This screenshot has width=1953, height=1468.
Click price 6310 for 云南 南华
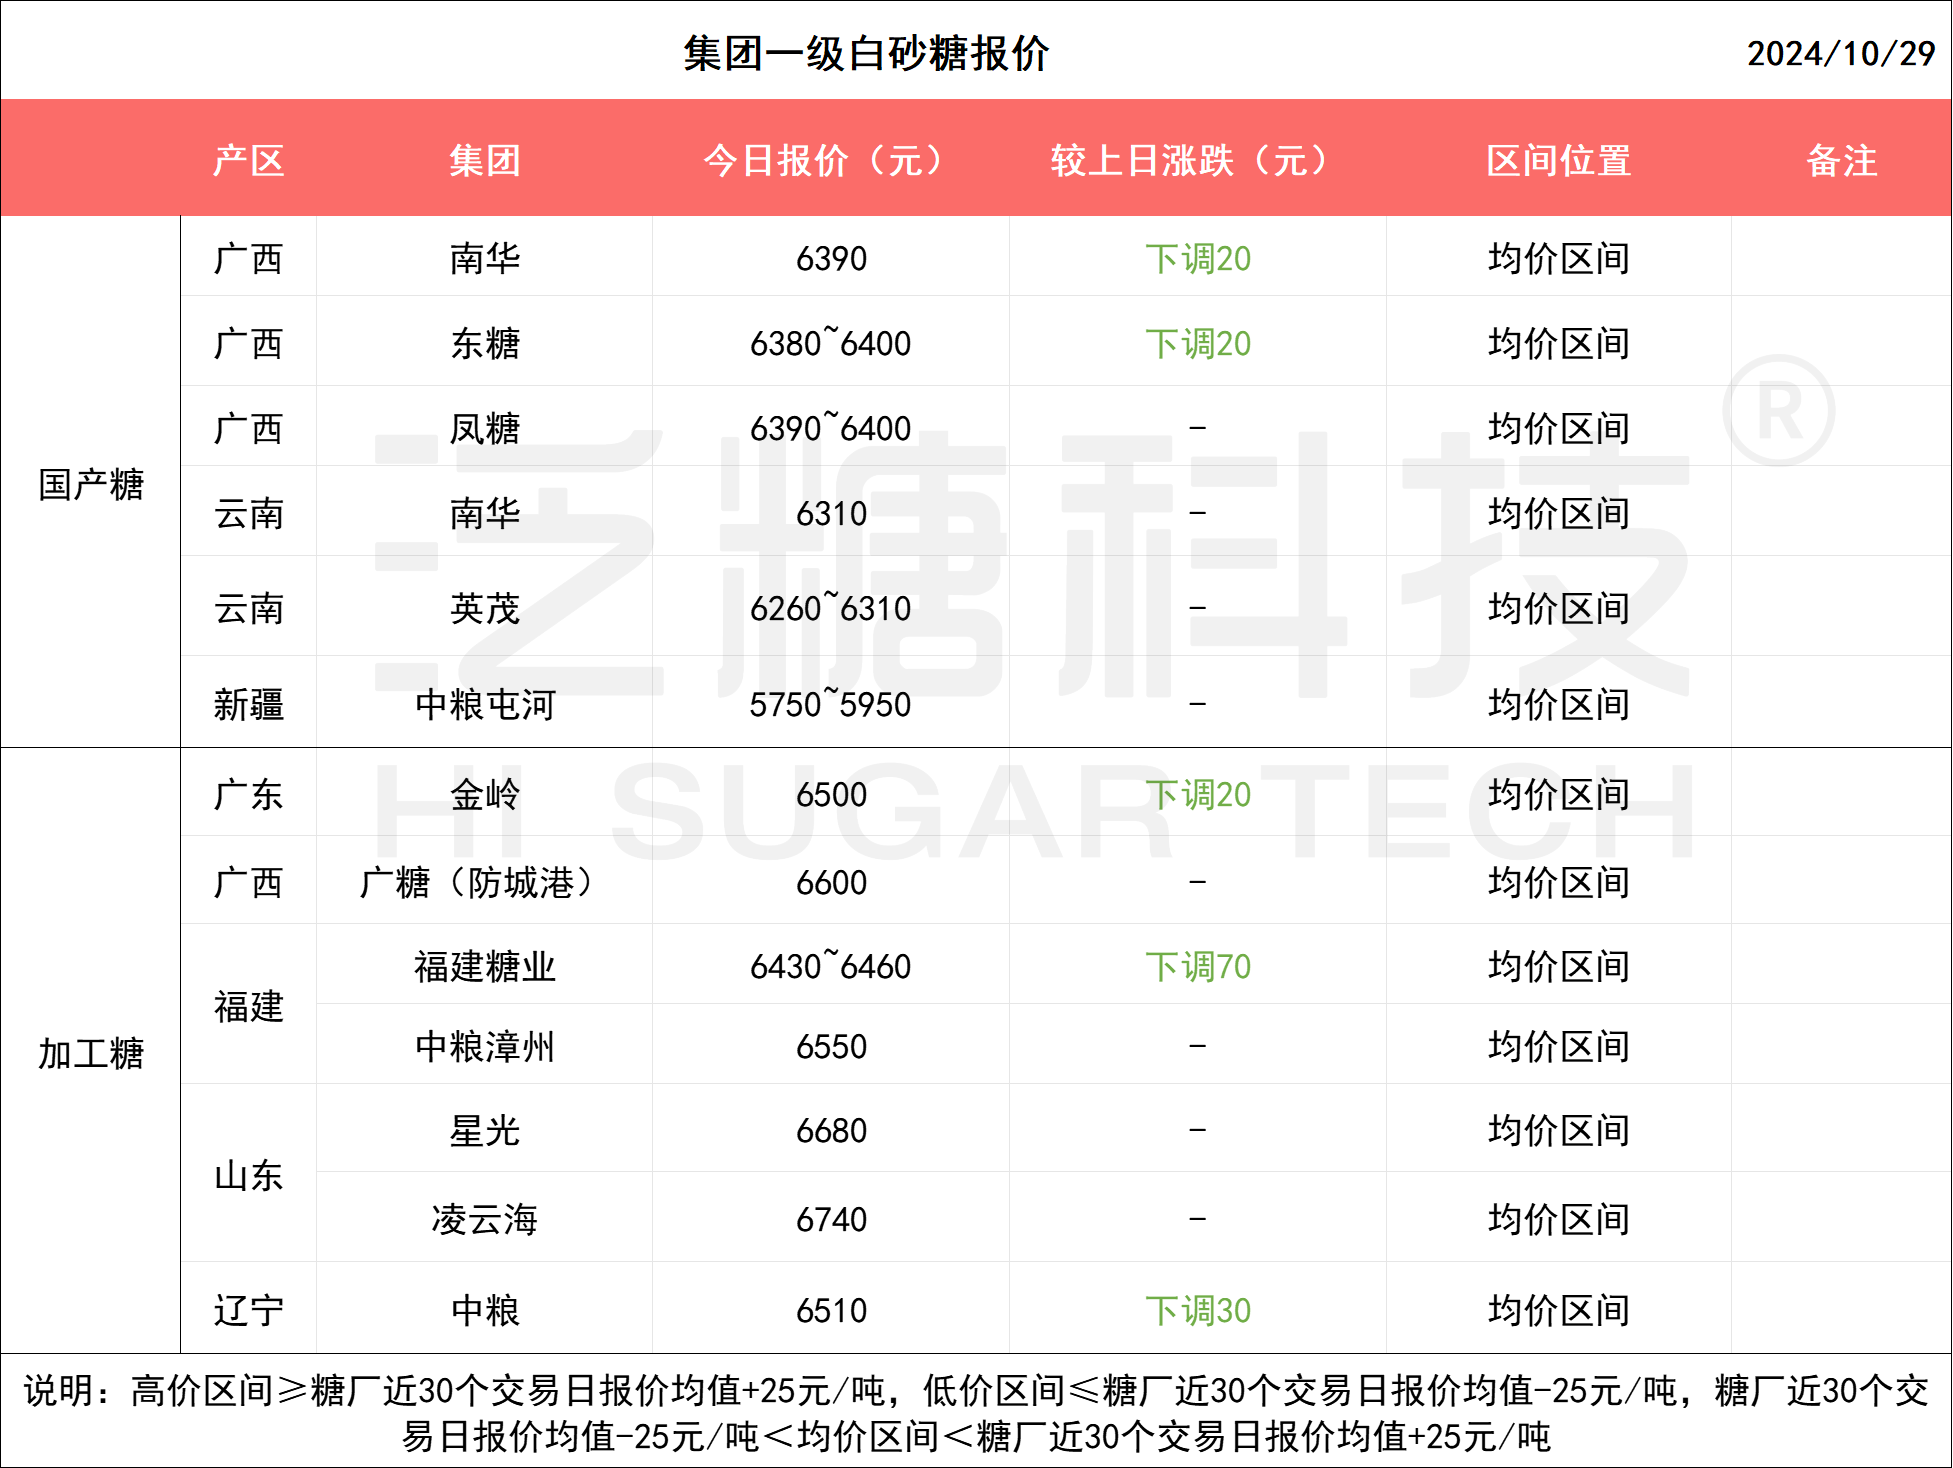831,514
